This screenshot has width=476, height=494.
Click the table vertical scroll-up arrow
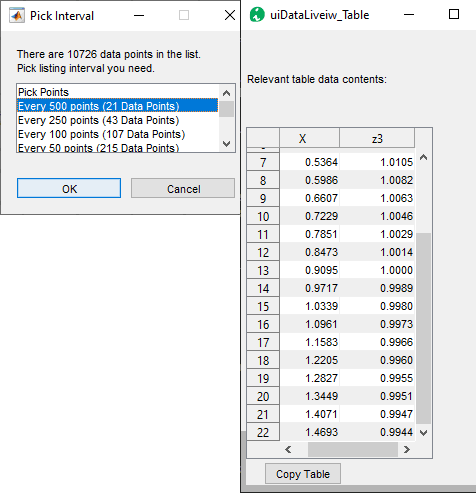(423, 157)
